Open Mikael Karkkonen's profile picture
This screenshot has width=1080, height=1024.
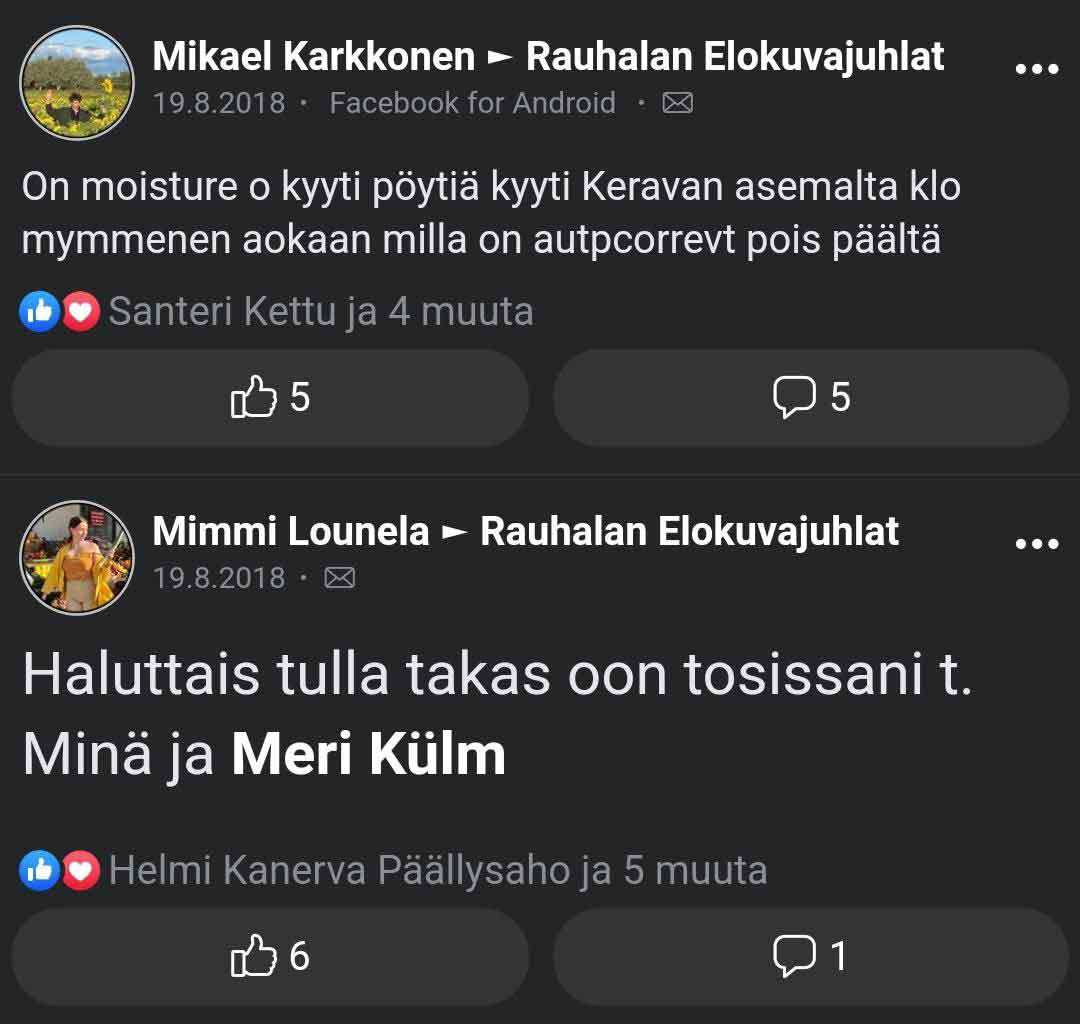coord(77,83)
